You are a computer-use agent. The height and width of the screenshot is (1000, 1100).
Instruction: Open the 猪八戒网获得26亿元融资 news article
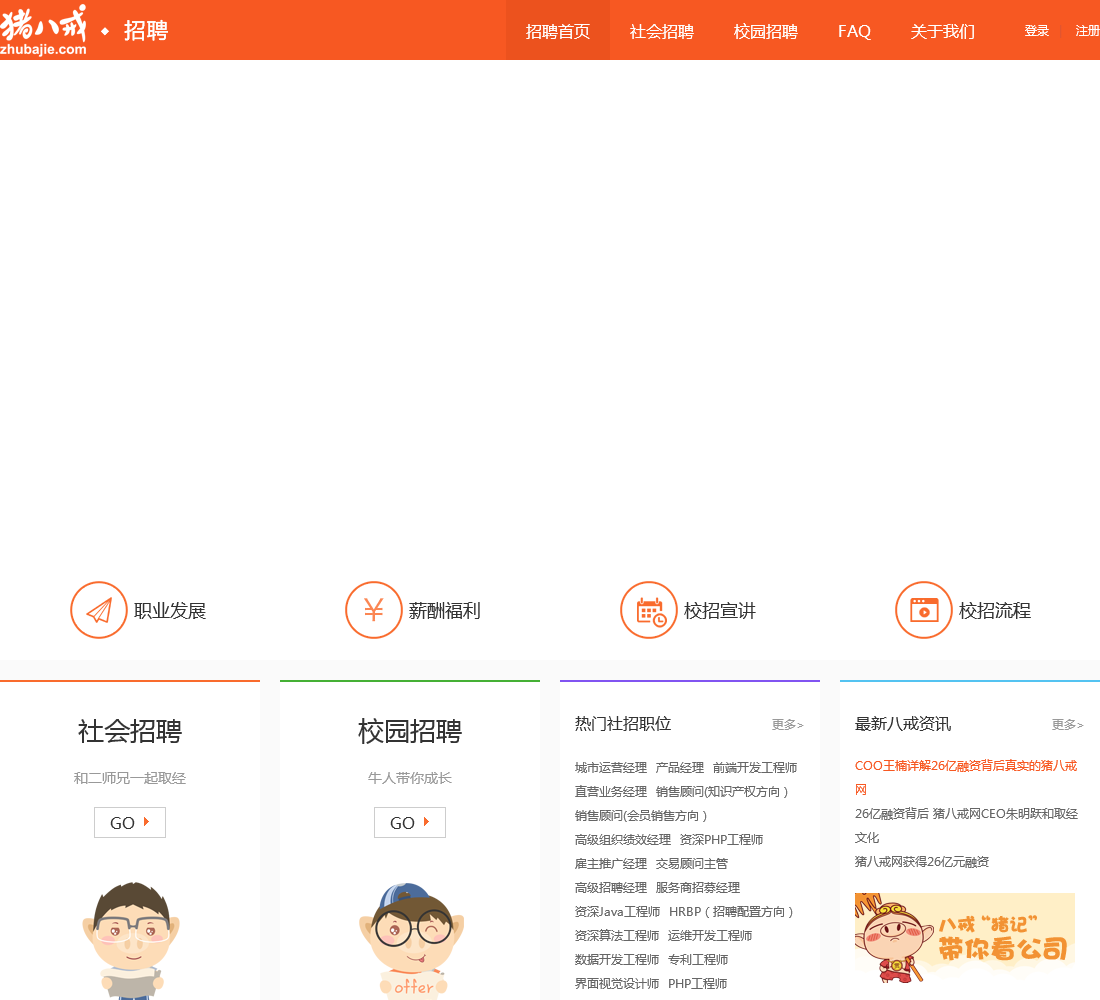[x=922, y=862]
